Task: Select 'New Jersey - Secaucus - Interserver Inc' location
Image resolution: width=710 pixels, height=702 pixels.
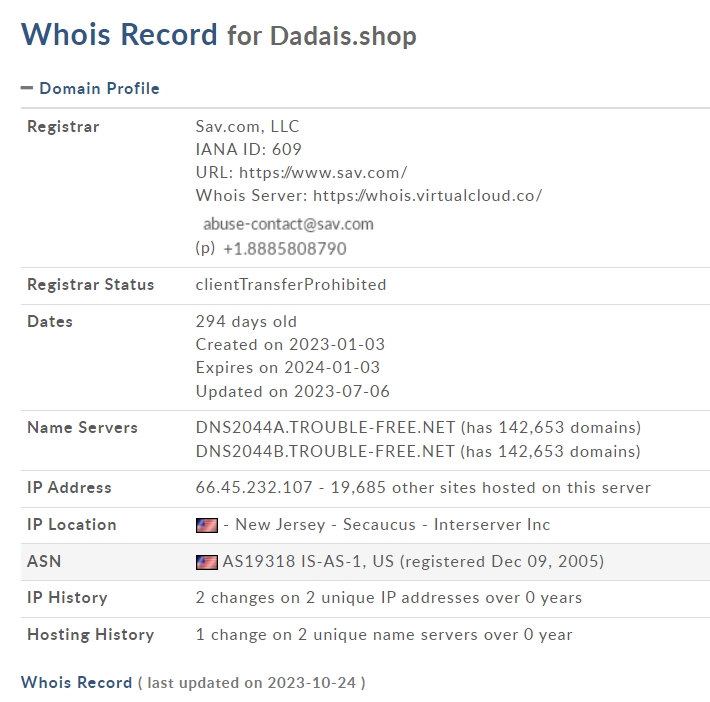Action: click(393, 525)
